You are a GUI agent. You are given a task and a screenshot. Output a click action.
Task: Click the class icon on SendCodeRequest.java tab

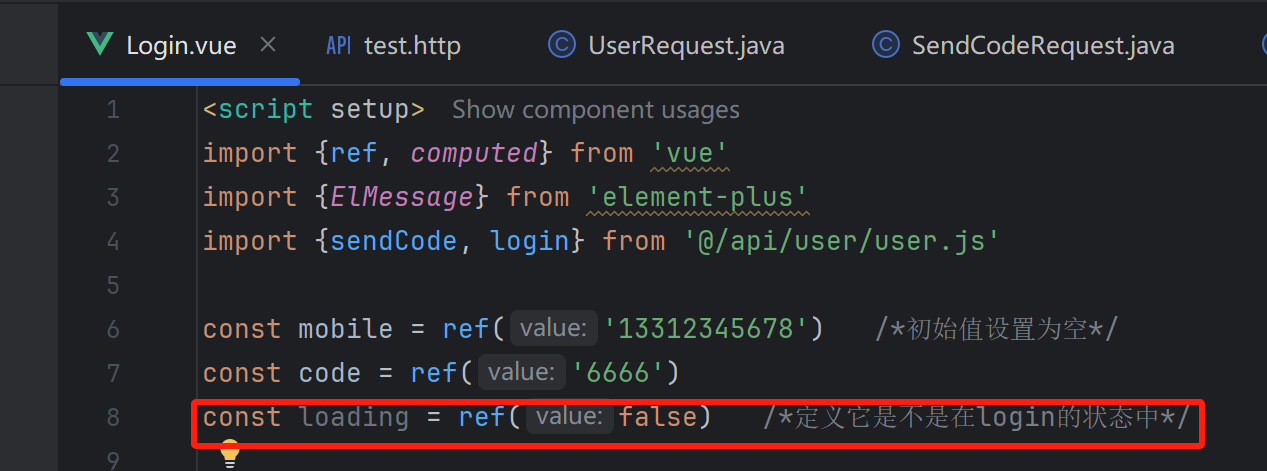point(886,45)
